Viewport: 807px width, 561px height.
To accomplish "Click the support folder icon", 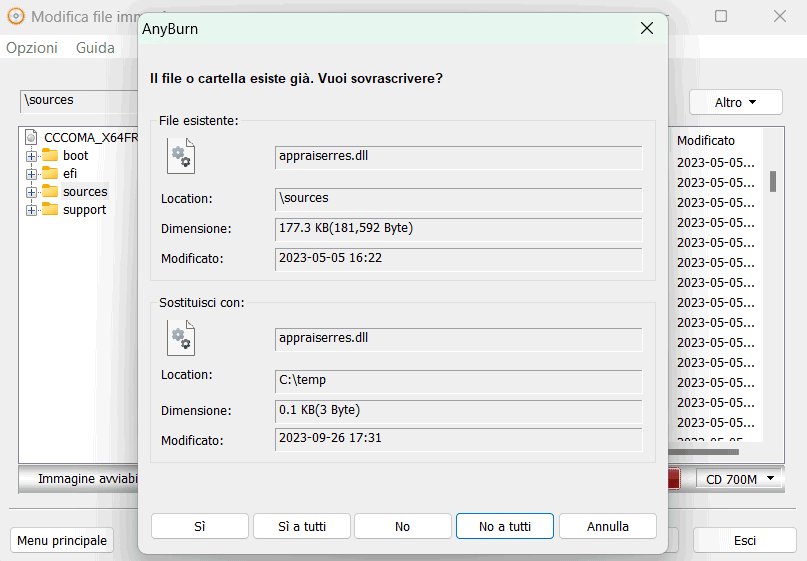I will pos(50,209).
